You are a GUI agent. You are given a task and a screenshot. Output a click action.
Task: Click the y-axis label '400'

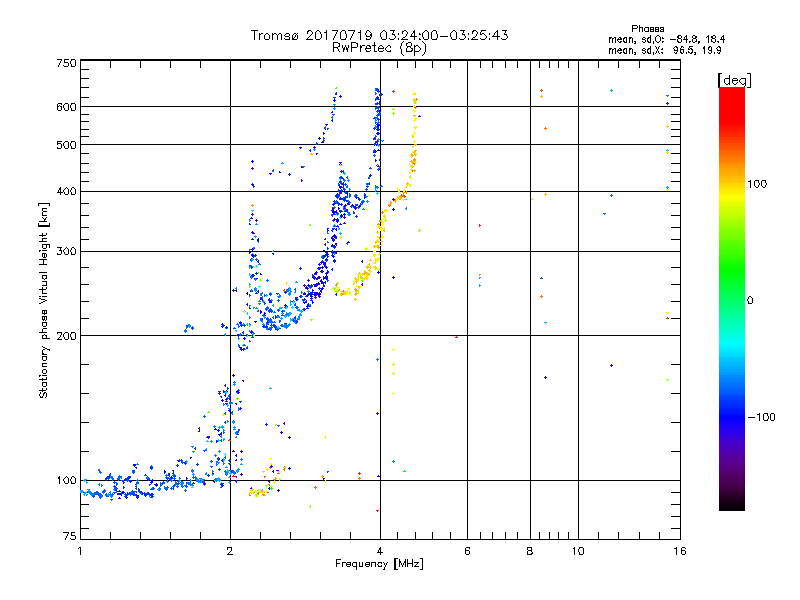66,192
